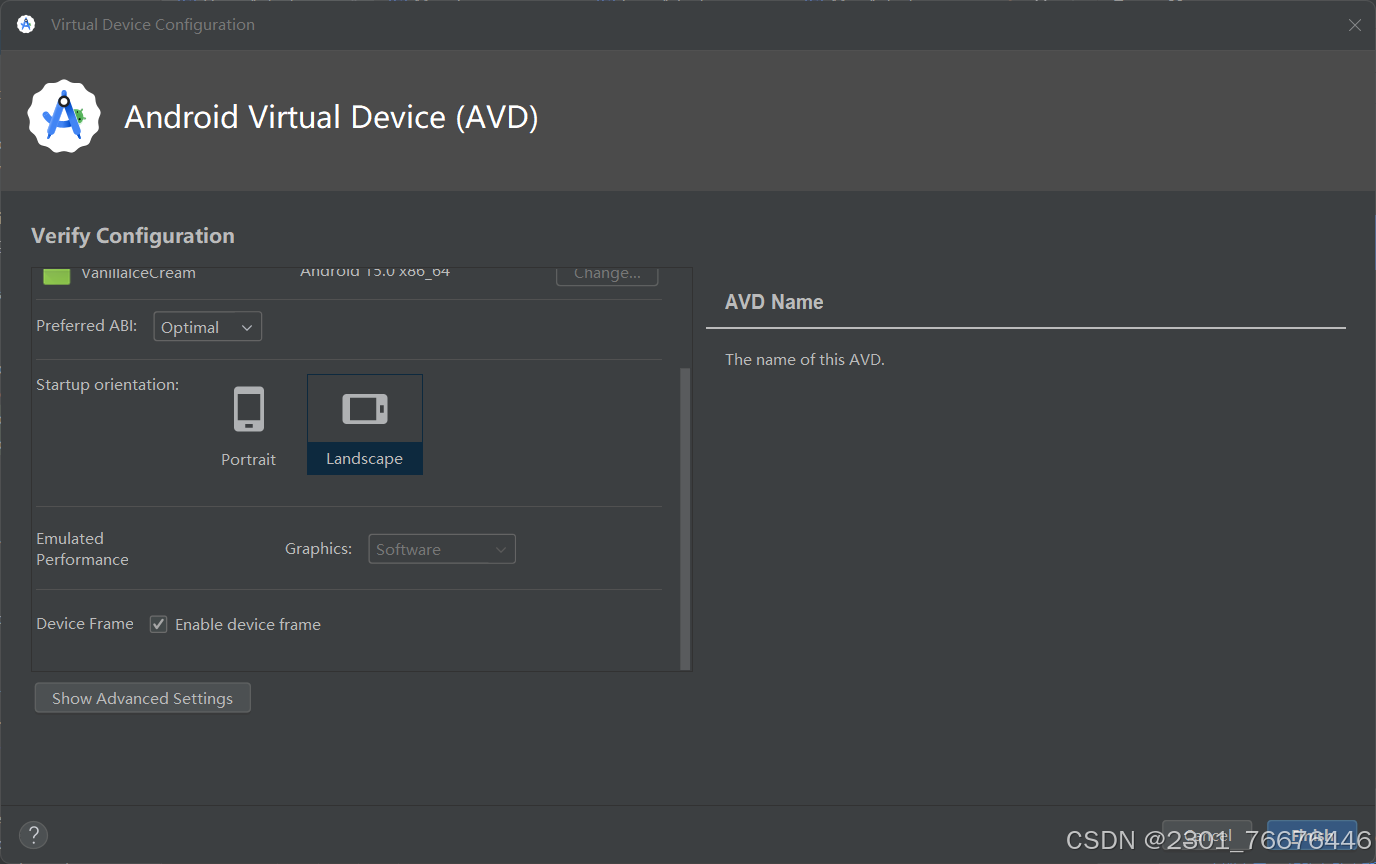Select Landscape startup orientation

tap(365, 425)
